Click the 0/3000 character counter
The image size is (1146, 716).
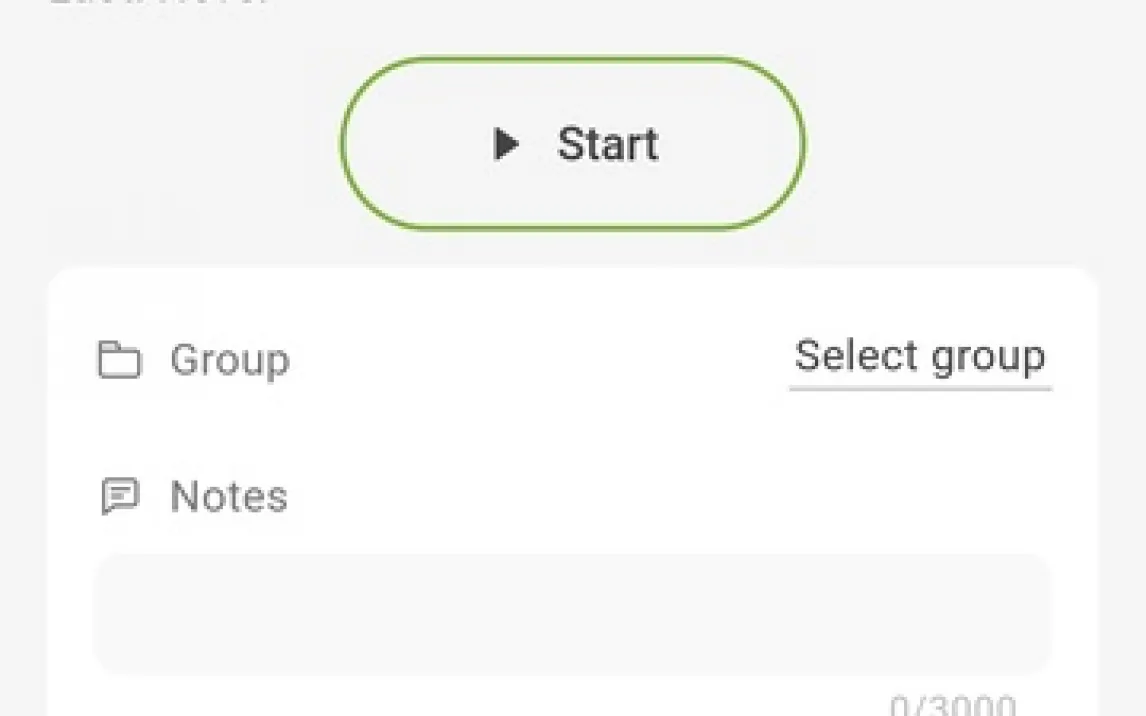click(952, 706)
